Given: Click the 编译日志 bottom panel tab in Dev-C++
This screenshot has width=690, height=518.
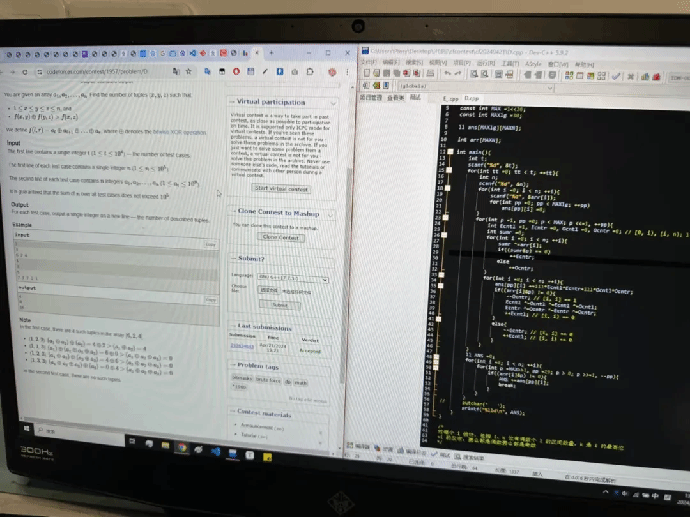Looking at the screenshot, I should [x=412, y=451].
